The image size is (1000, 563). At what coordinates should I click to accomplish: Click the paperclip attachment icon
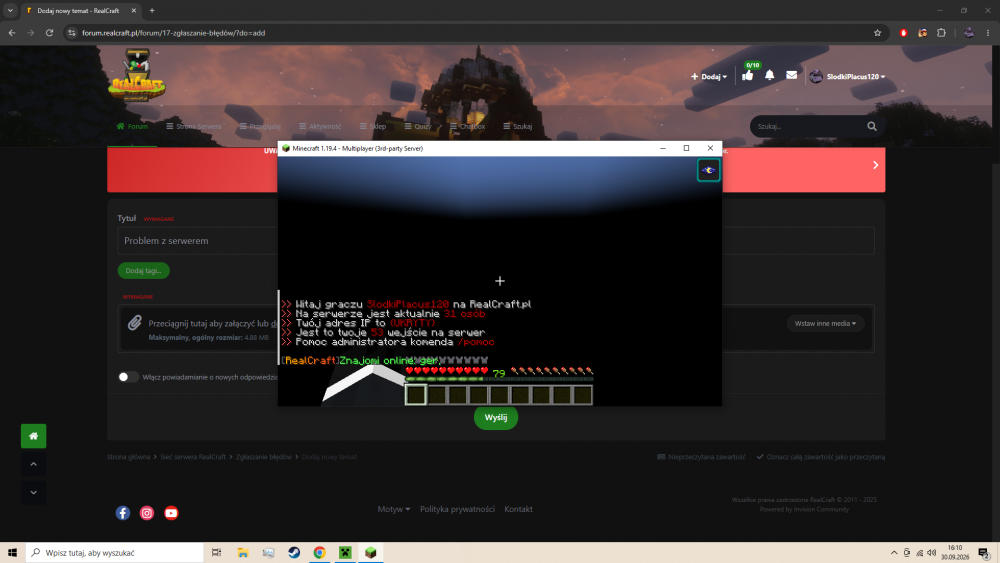click(134, 323)
